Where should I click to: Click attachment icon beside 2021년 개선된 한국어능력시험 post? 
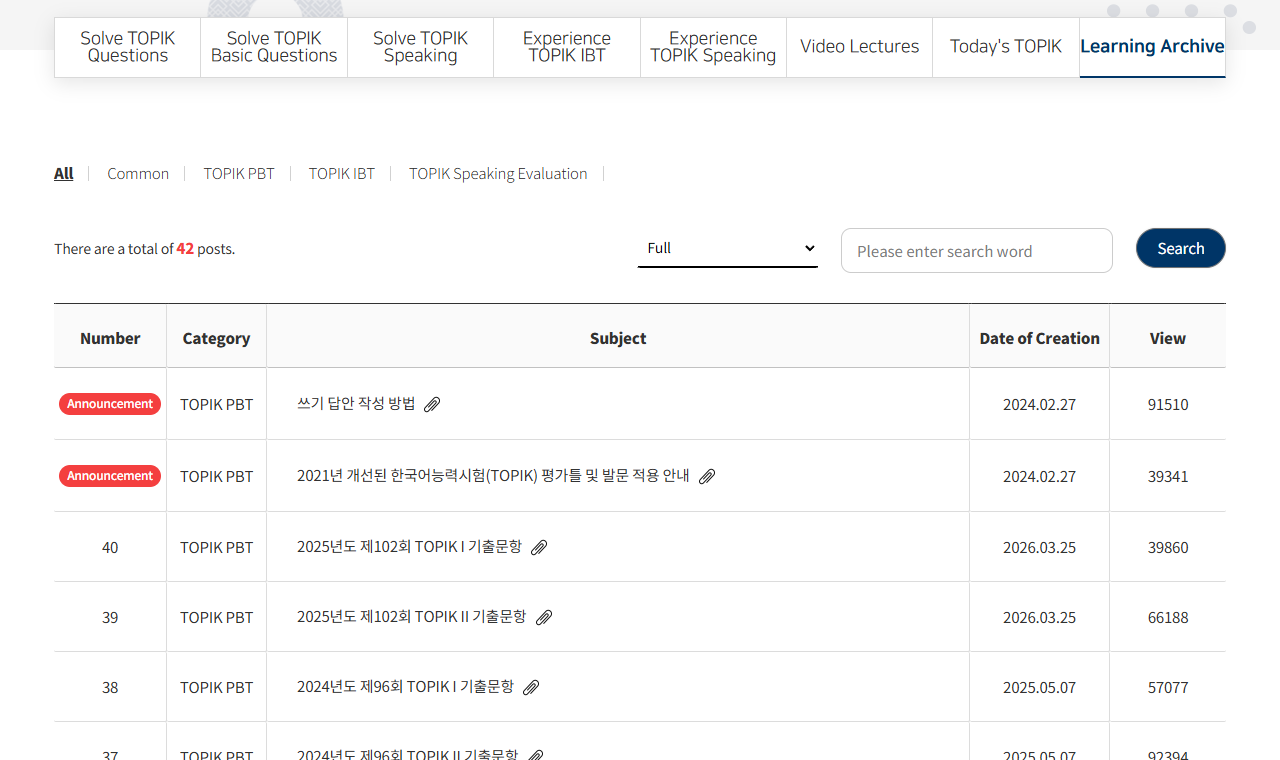(707, 476)
